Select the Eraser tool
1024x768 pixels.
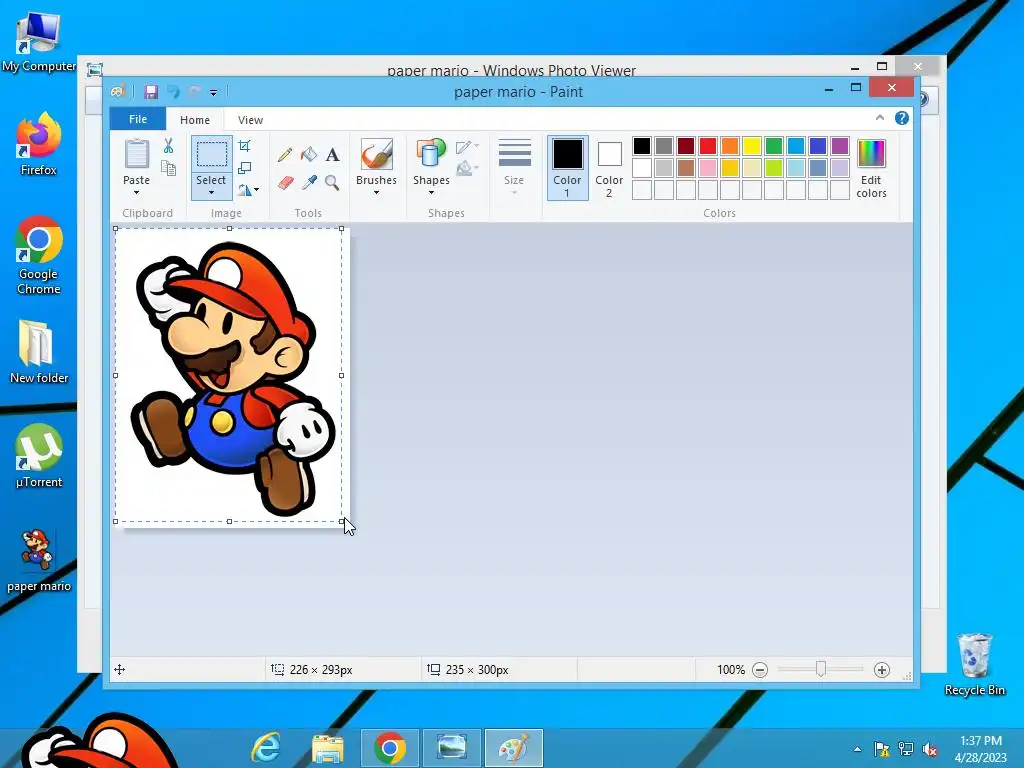point(285,182)
